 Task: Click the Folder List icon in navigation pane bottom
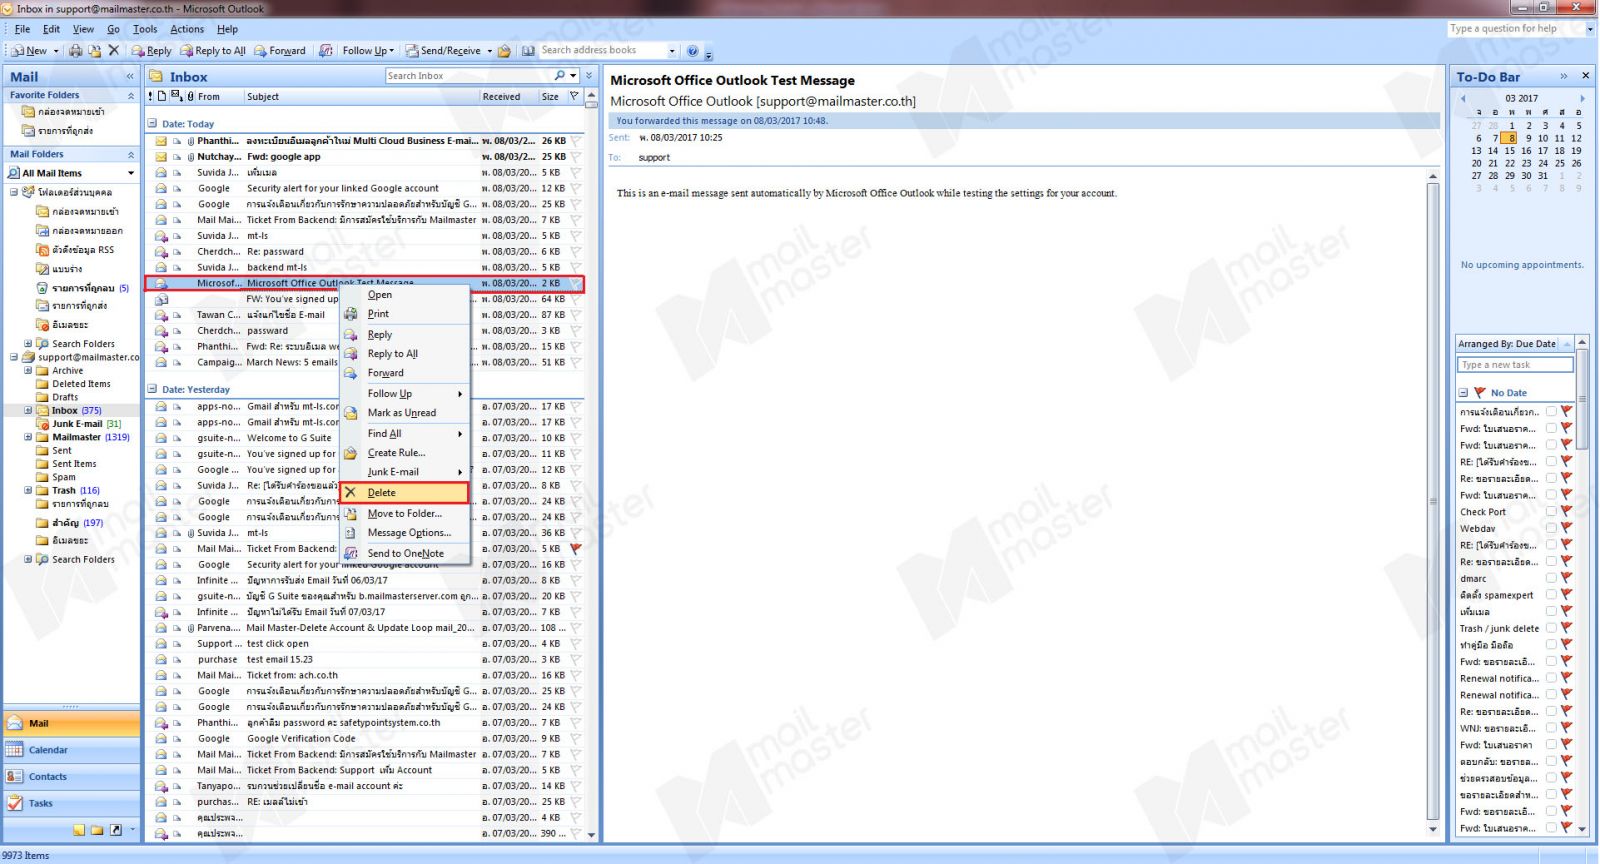point(97,830)
